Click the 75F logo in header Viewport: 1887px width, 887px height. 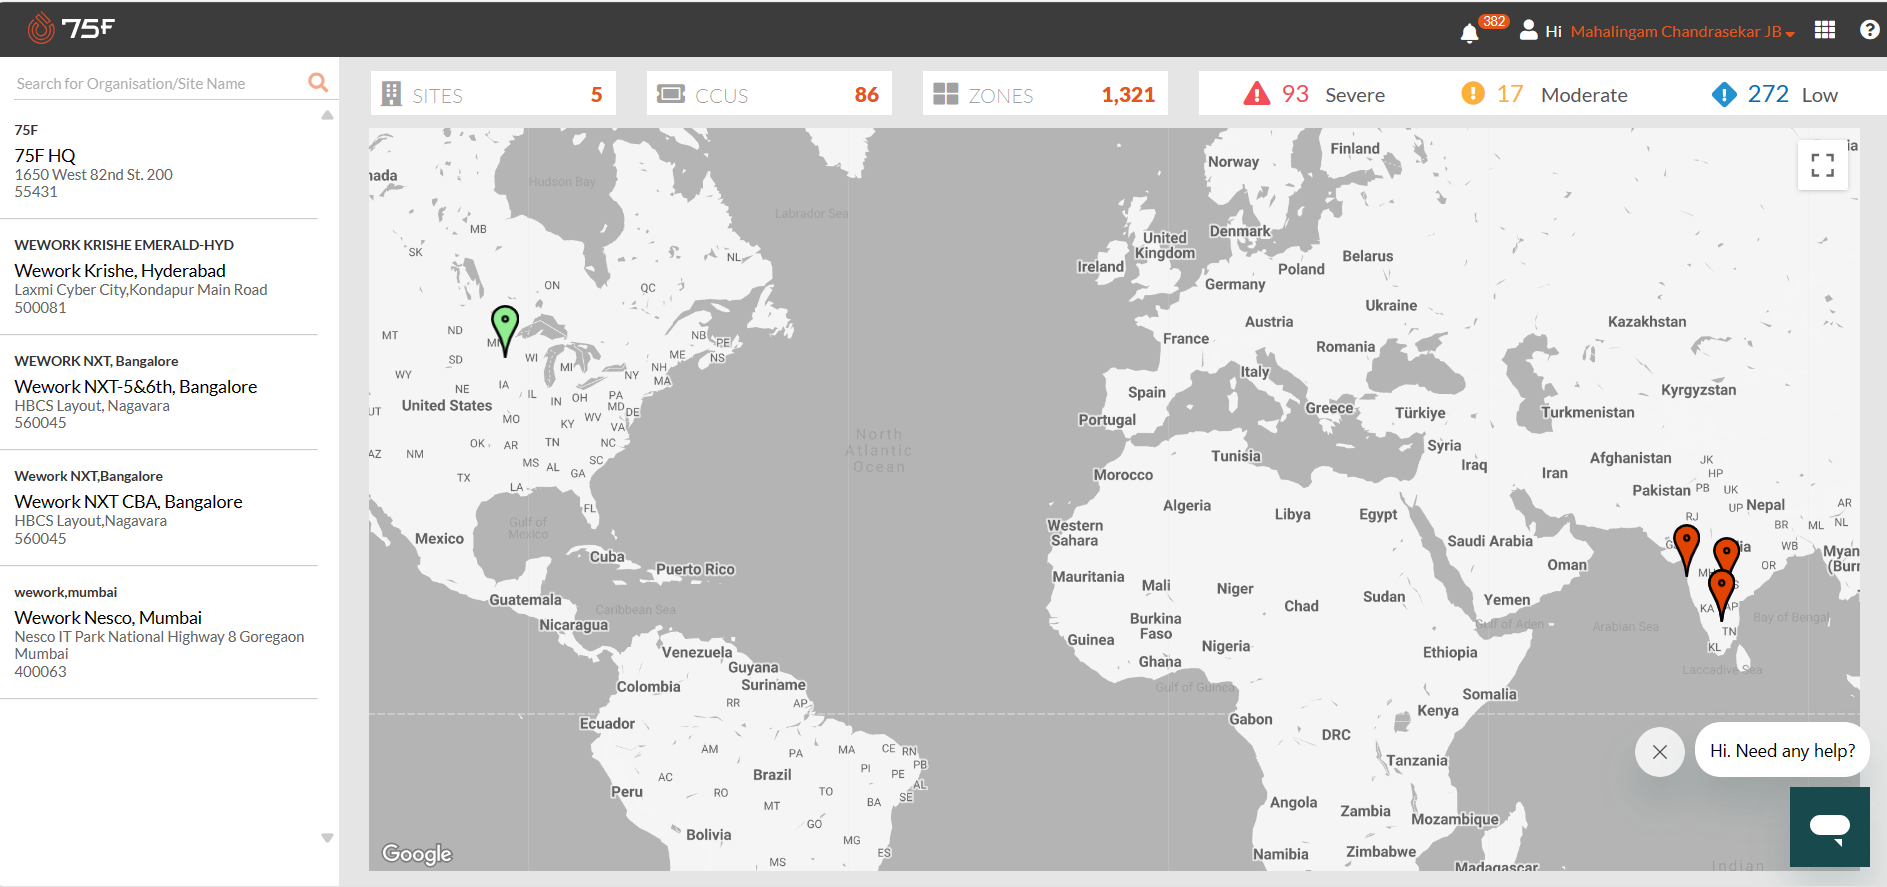pos(71,28)
